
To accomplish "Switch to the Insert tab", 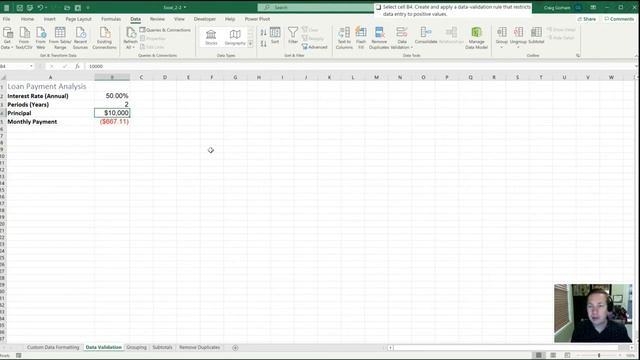I will (x=49, y=19).
